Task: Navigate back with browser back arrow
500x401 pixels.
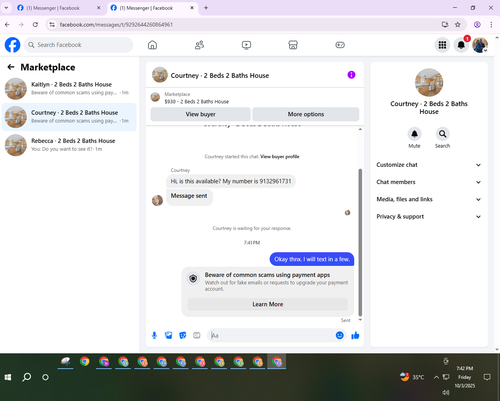Action: click(x=7, y=24)
